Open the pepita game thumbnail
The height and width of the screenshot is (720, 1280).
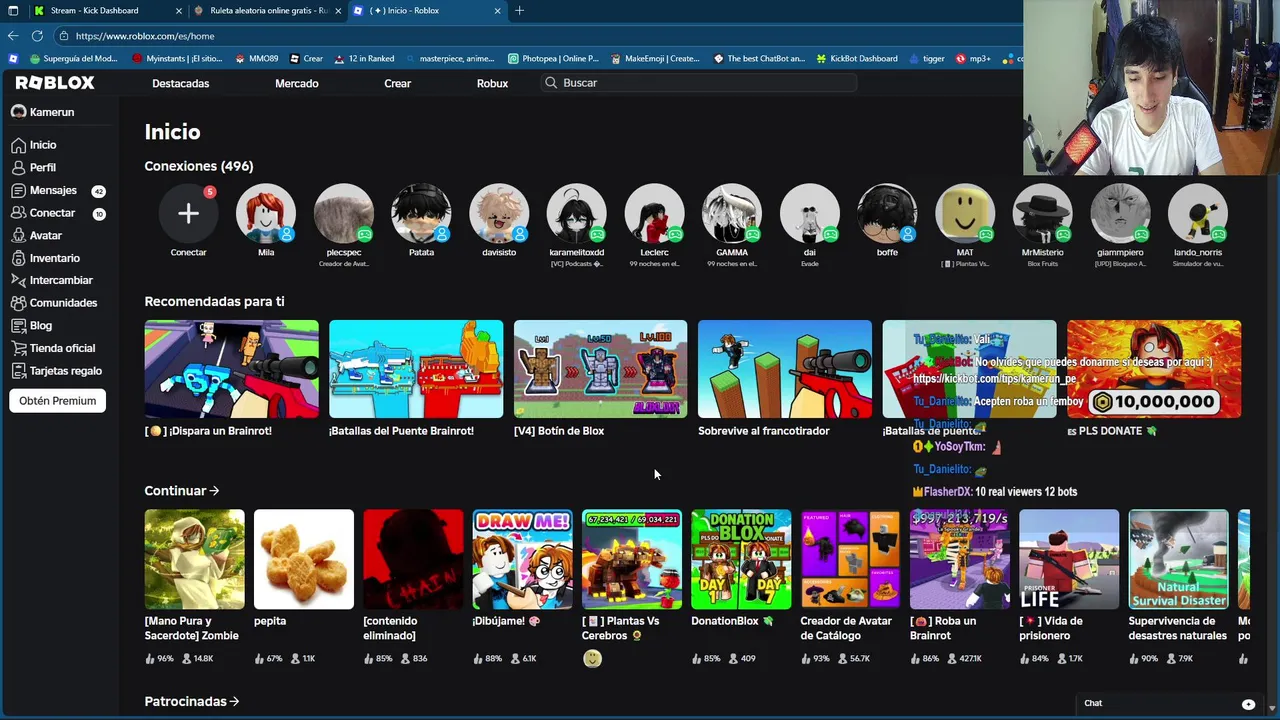tap(304, 559)
